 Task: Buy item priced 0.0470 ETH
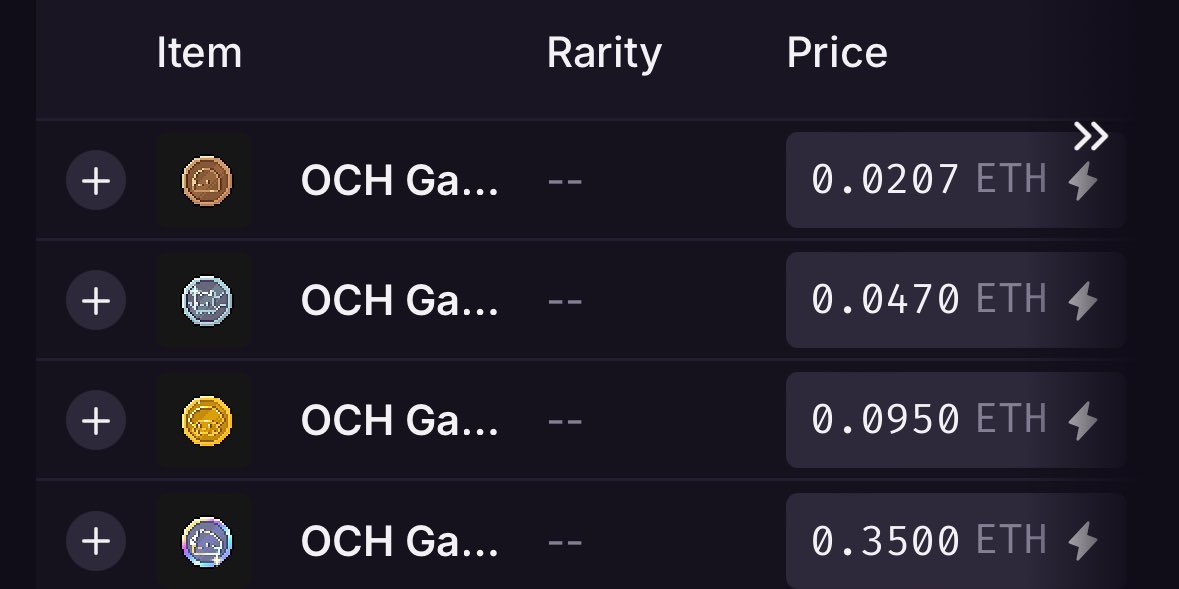pyautogui.click(x=955, y=300)
